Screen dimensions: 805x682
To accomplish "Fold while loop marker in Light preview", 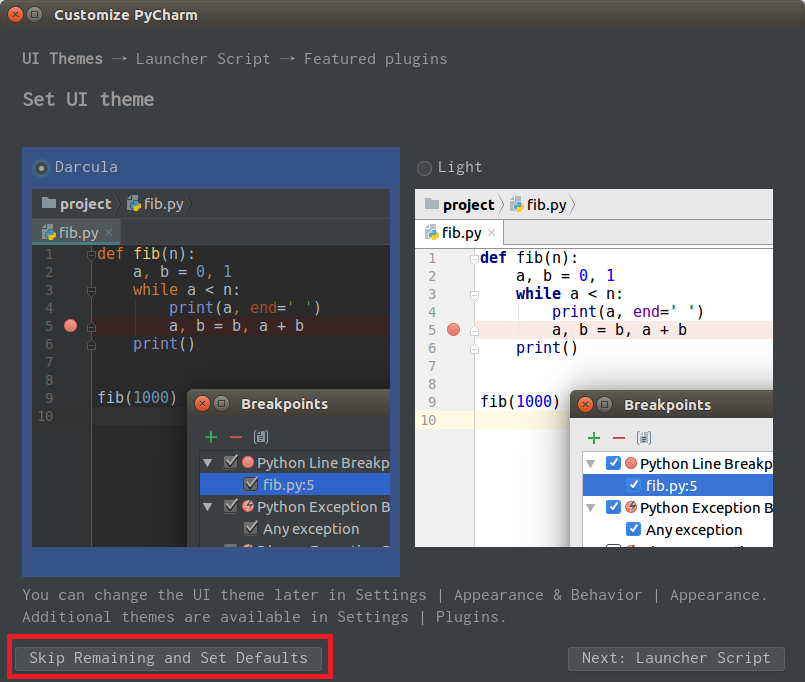I will tap(474, 295).
